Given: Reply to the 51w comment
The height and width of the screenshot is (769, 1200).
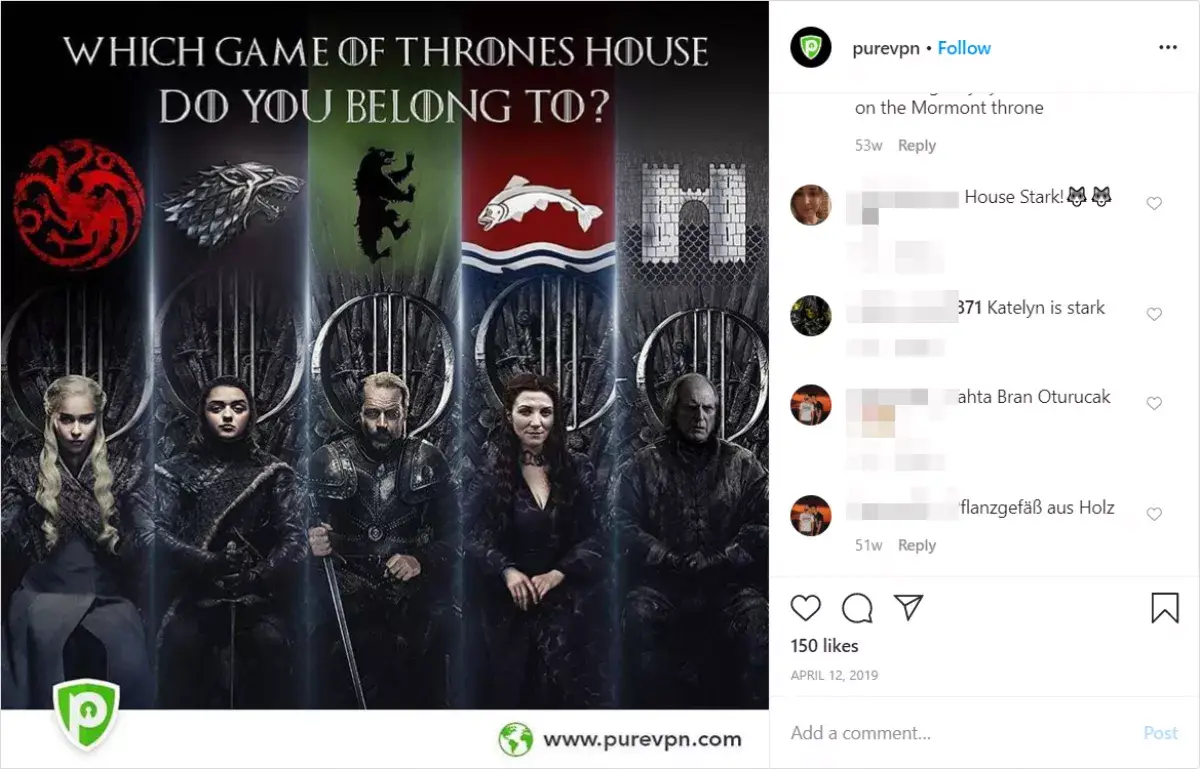Looking at the screenshot, I should (917, 546).
